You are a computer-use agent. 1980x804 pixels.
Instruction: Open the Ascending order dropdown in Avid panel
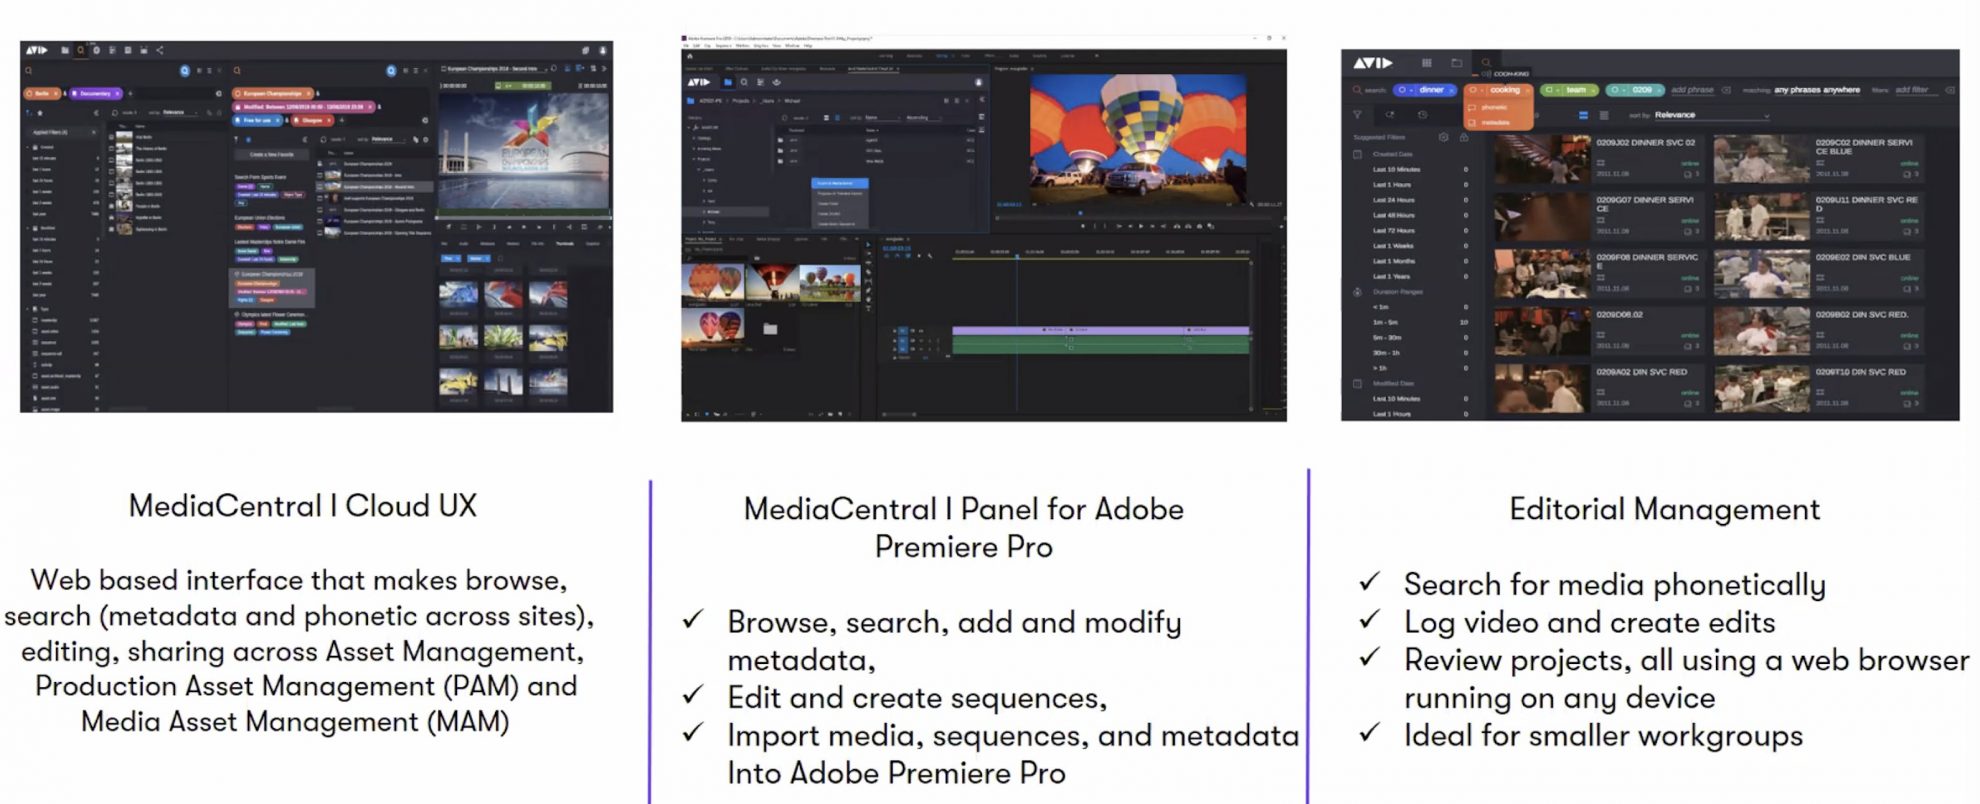[925, 118]
